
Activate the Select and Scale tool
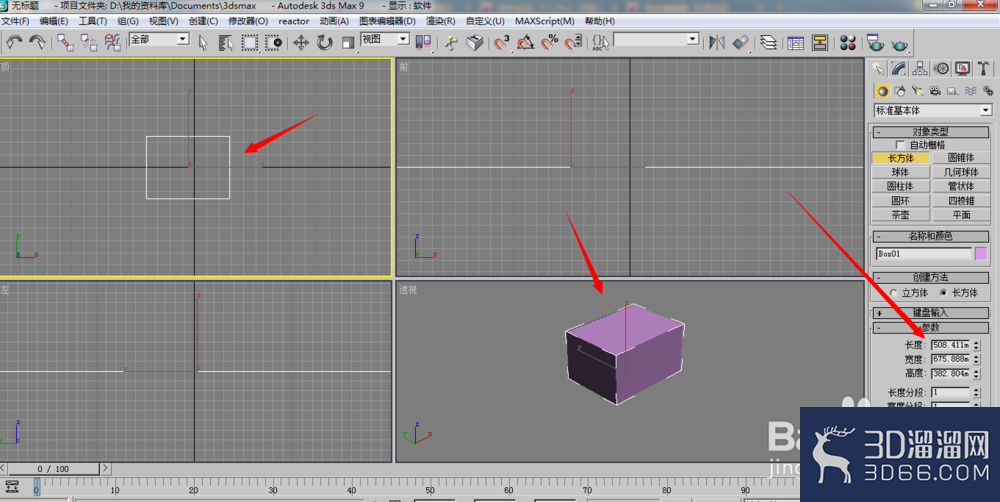(x=348, y=43)
